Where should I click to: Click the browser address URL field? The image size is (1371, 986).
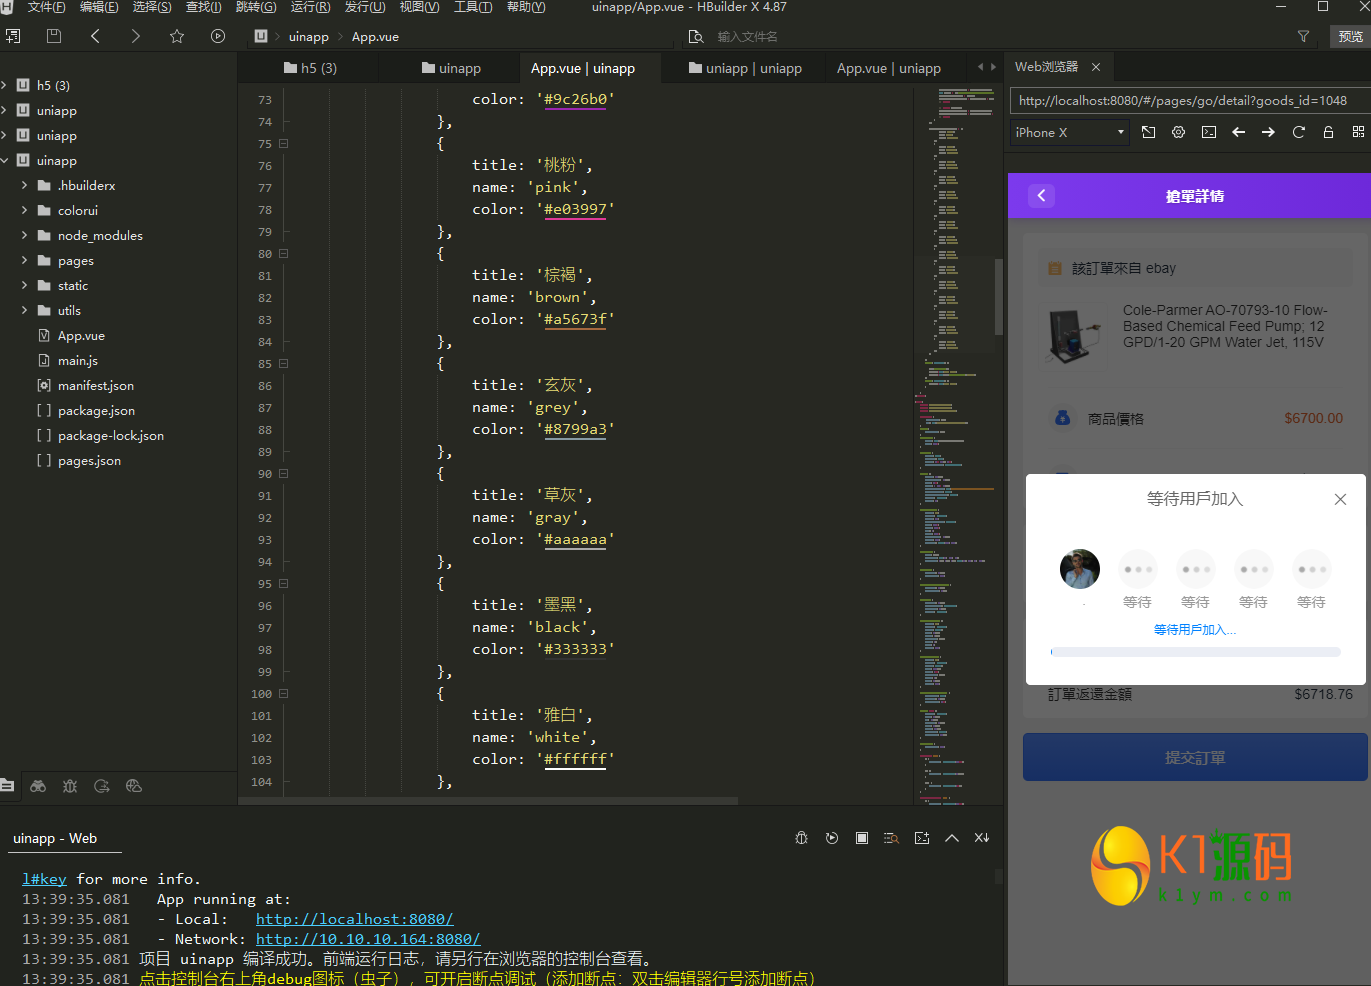click(x=1182, y=100)
